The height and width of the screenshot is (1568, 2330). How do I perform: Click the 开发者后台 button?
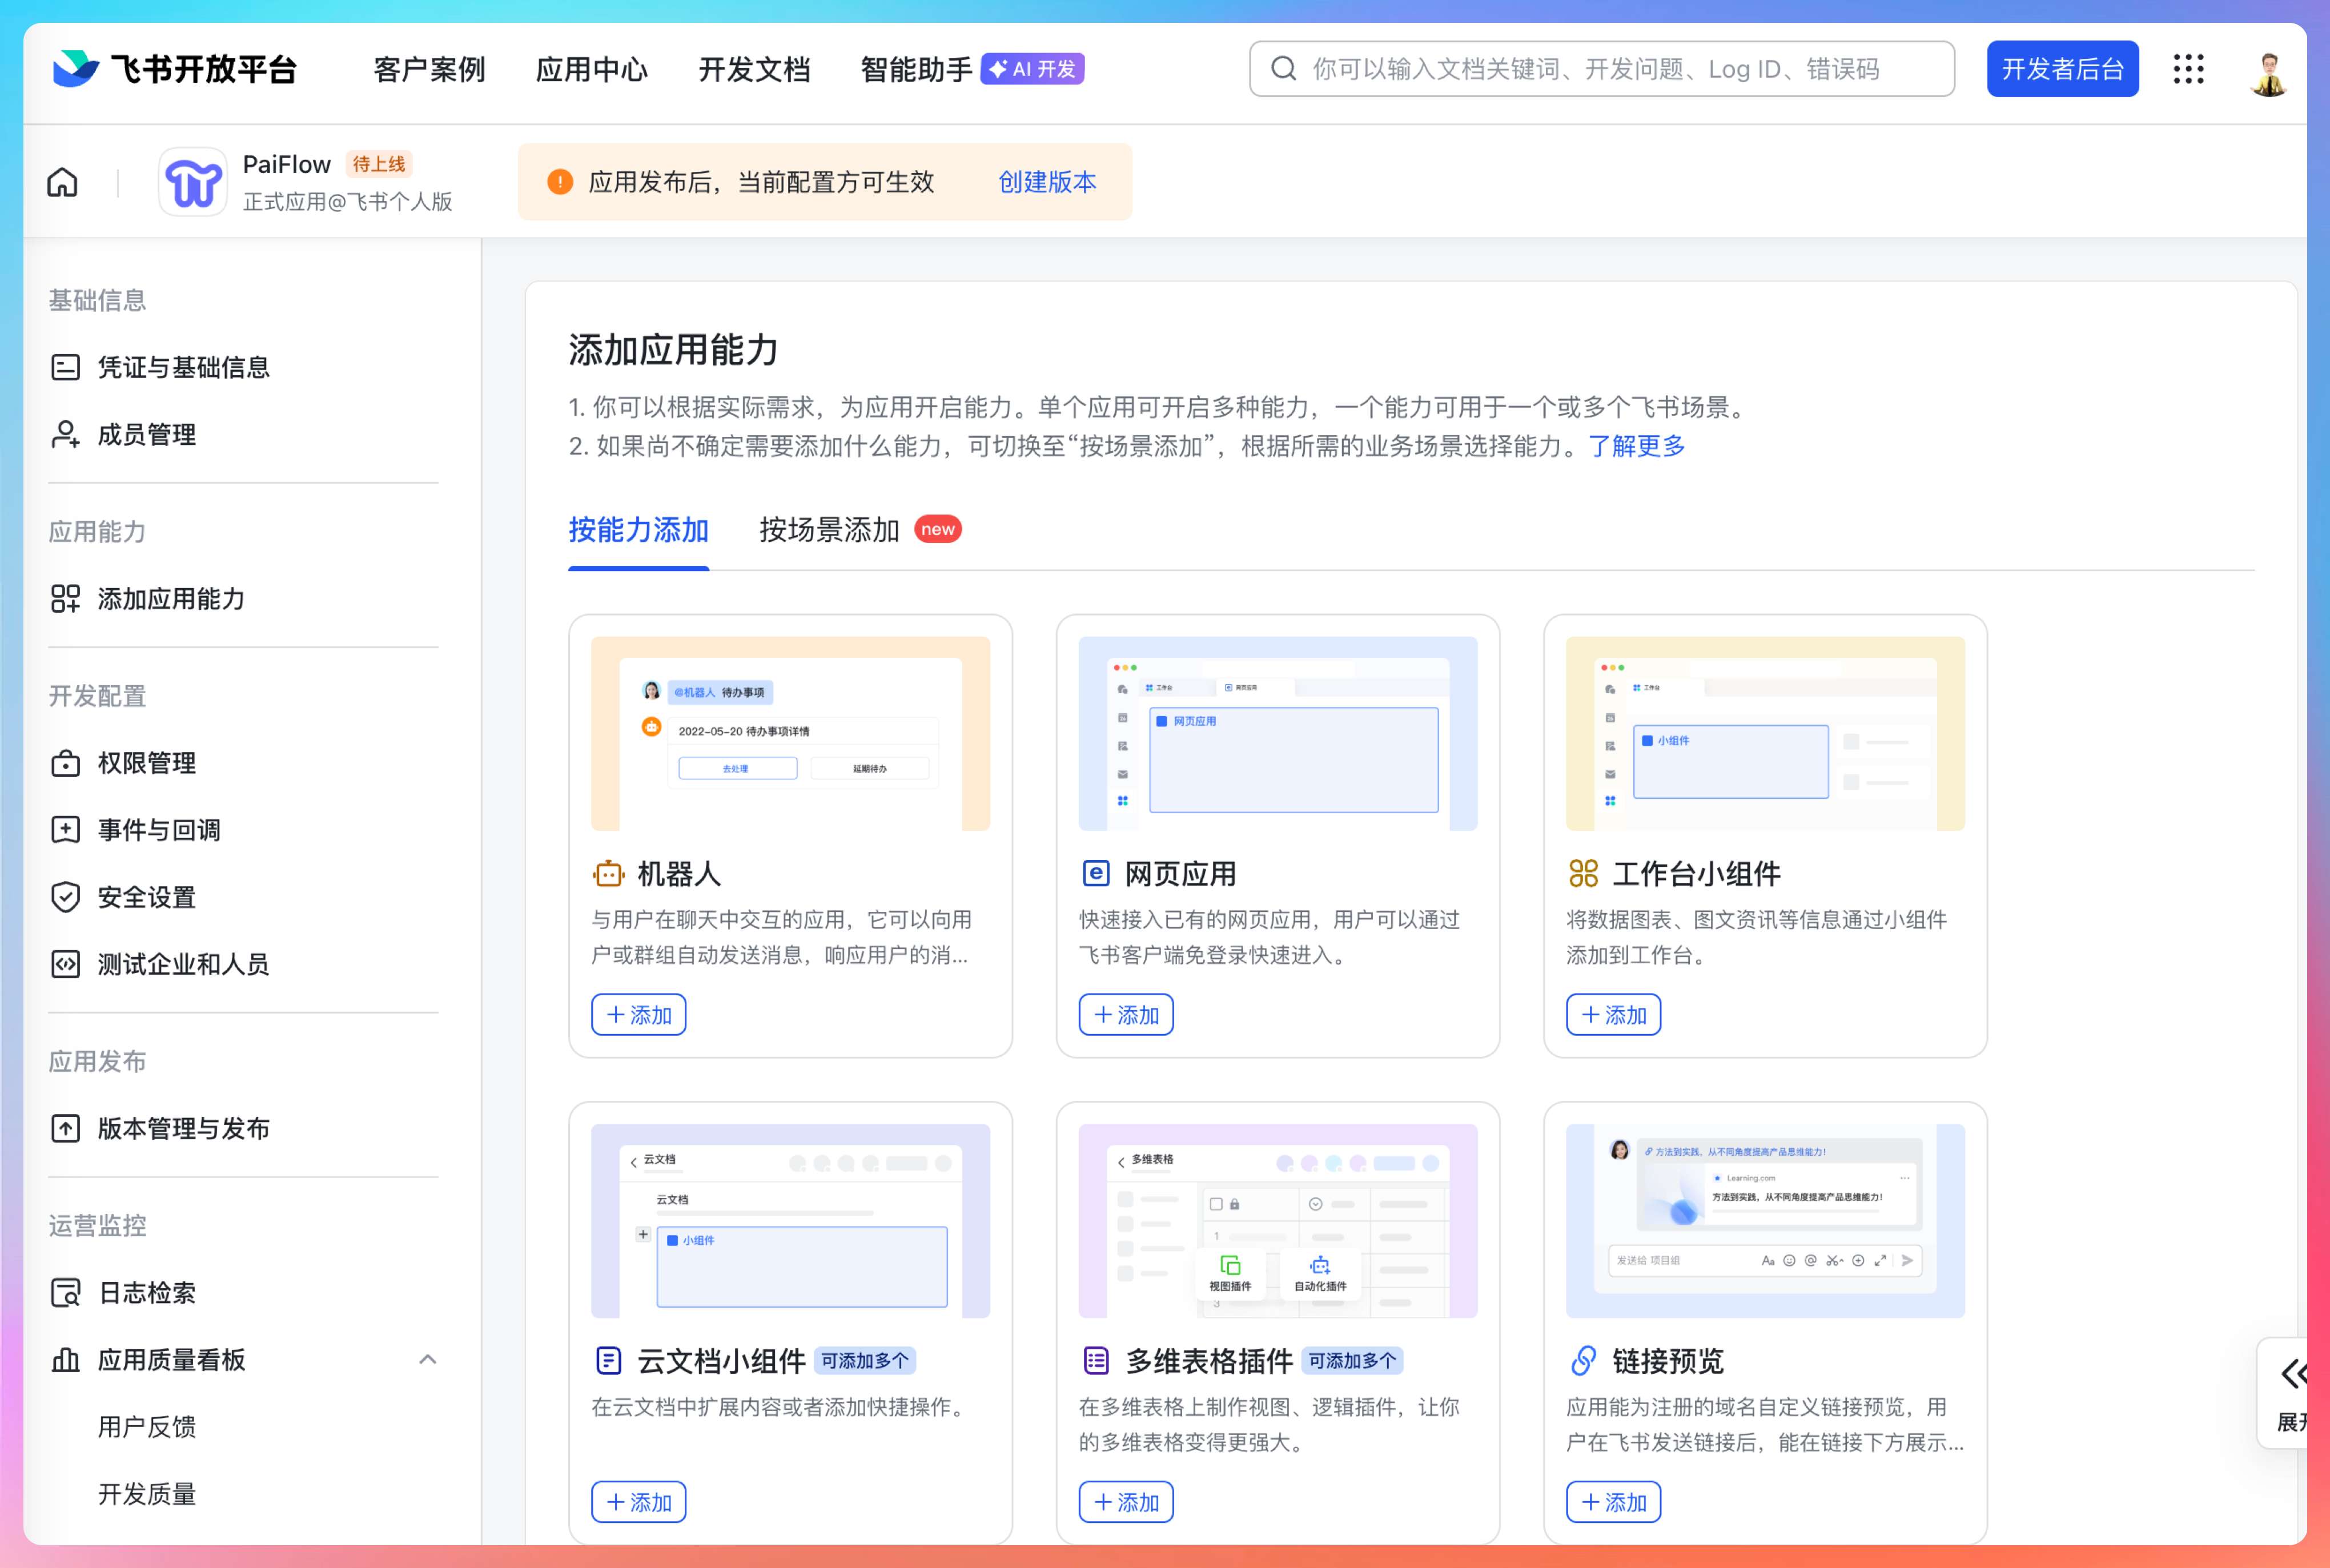tap(2062, 69)
